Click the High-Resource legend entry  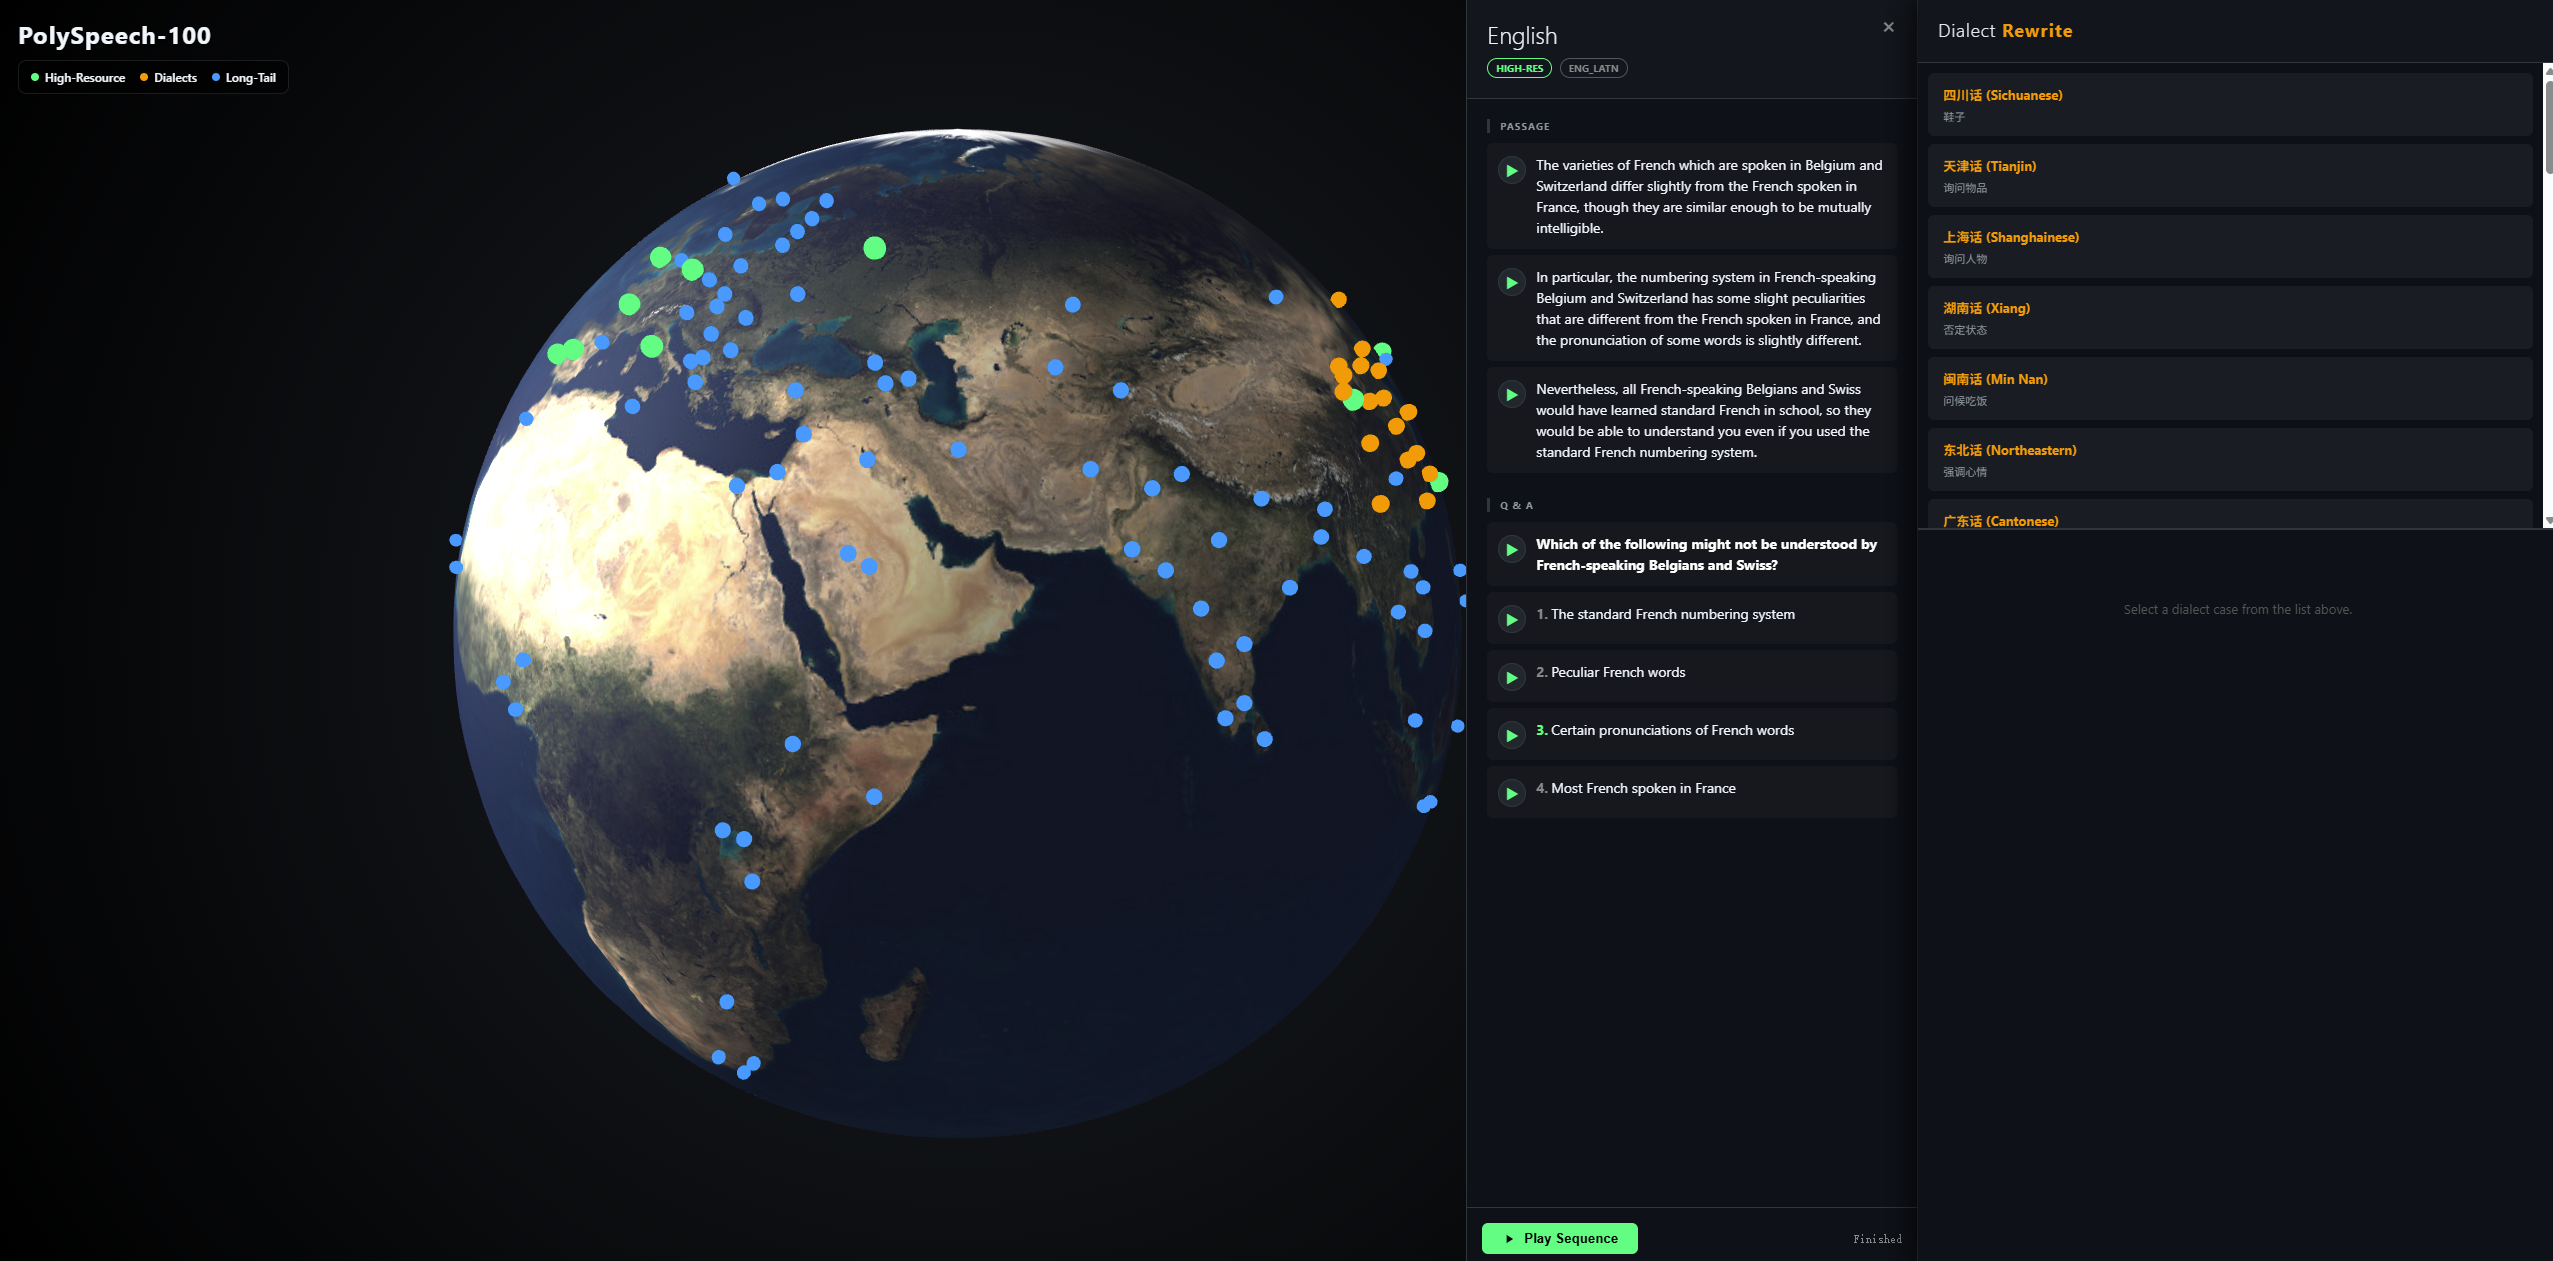[x=78, y=78]
